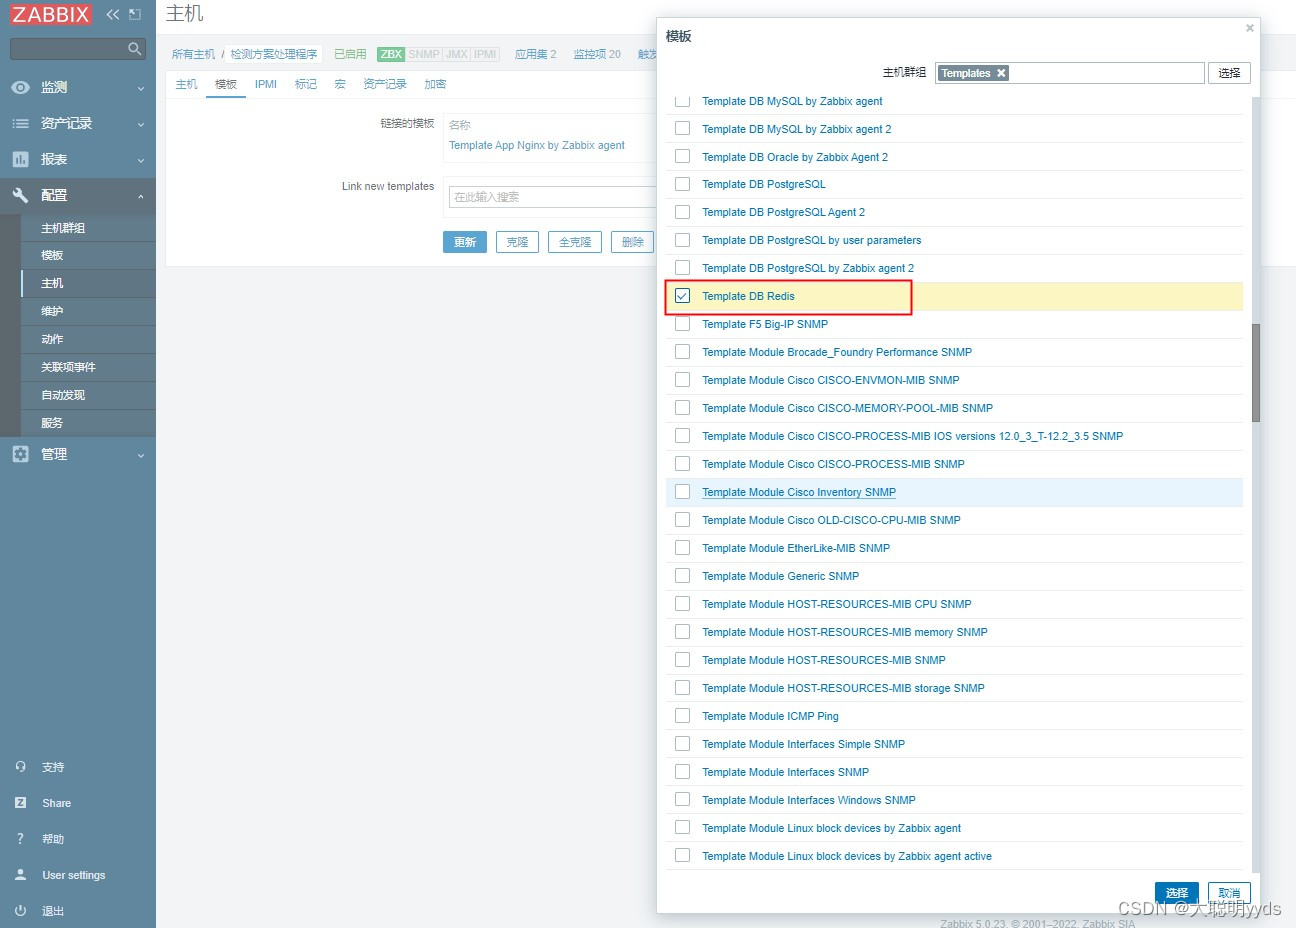Click the question mark 帮助 icon

[20, 839]
